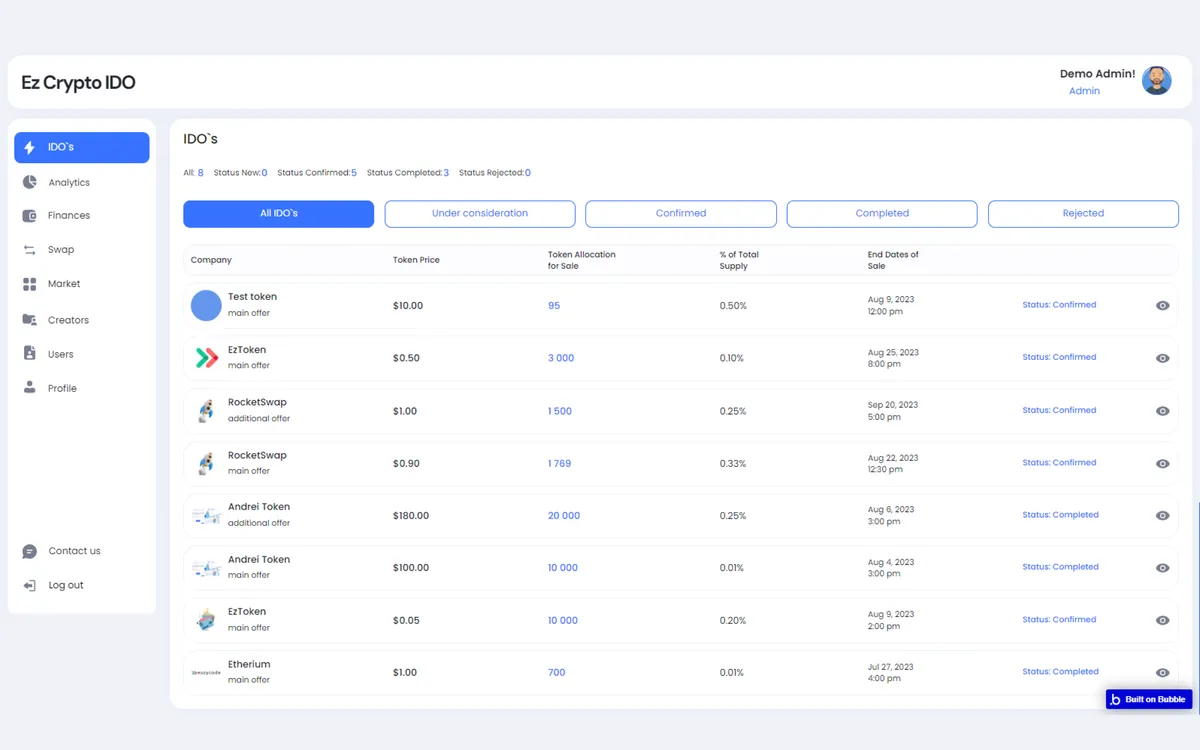Viewport: 1200px width, 750px height.
Task: View Andrei Token $100.00 row via its eye icon
Action: (1162, 568)
